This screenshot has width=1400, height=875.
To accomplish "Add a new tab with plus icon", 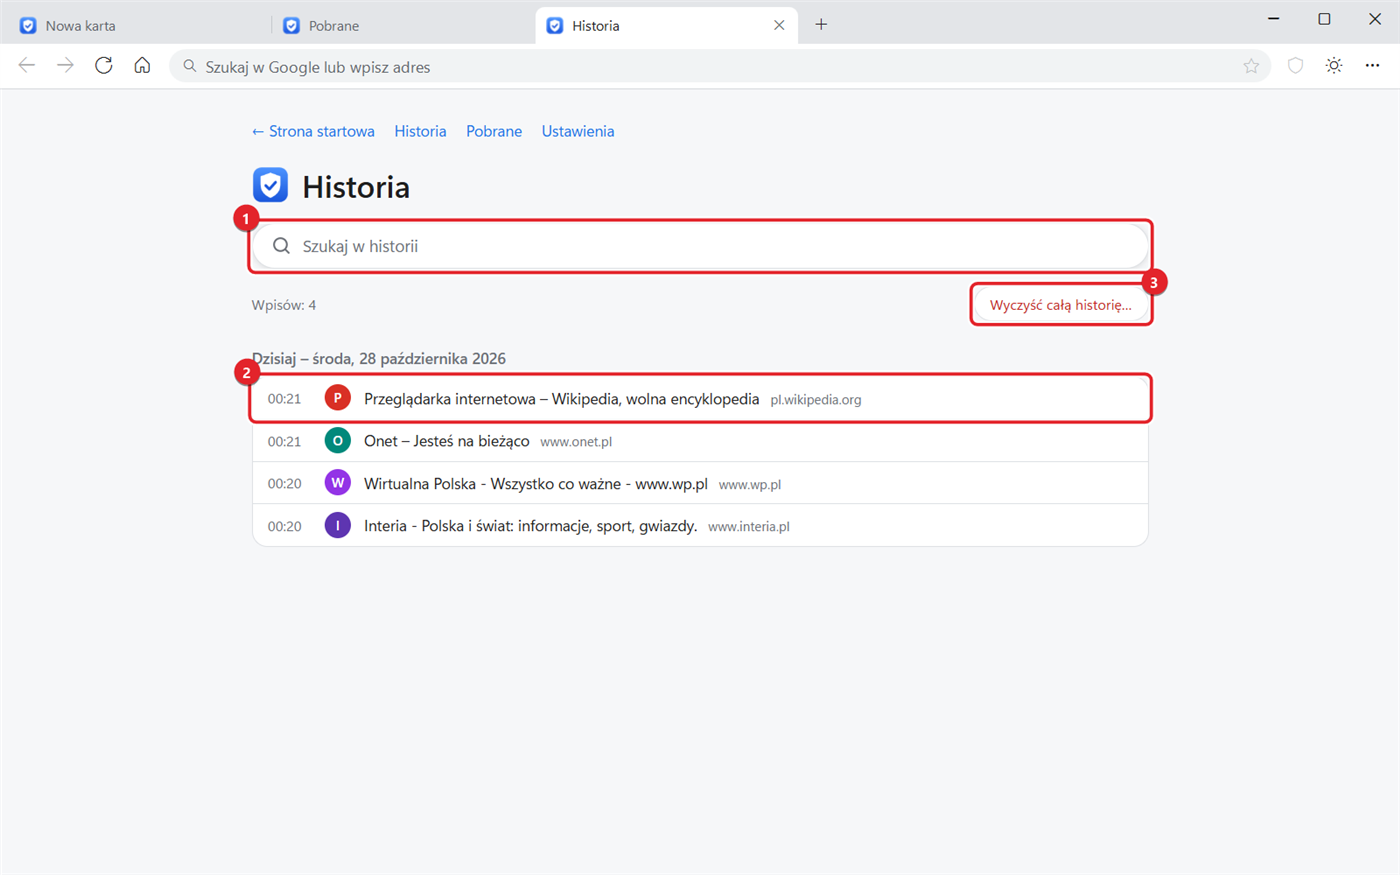I will click(x=821, y=25).
